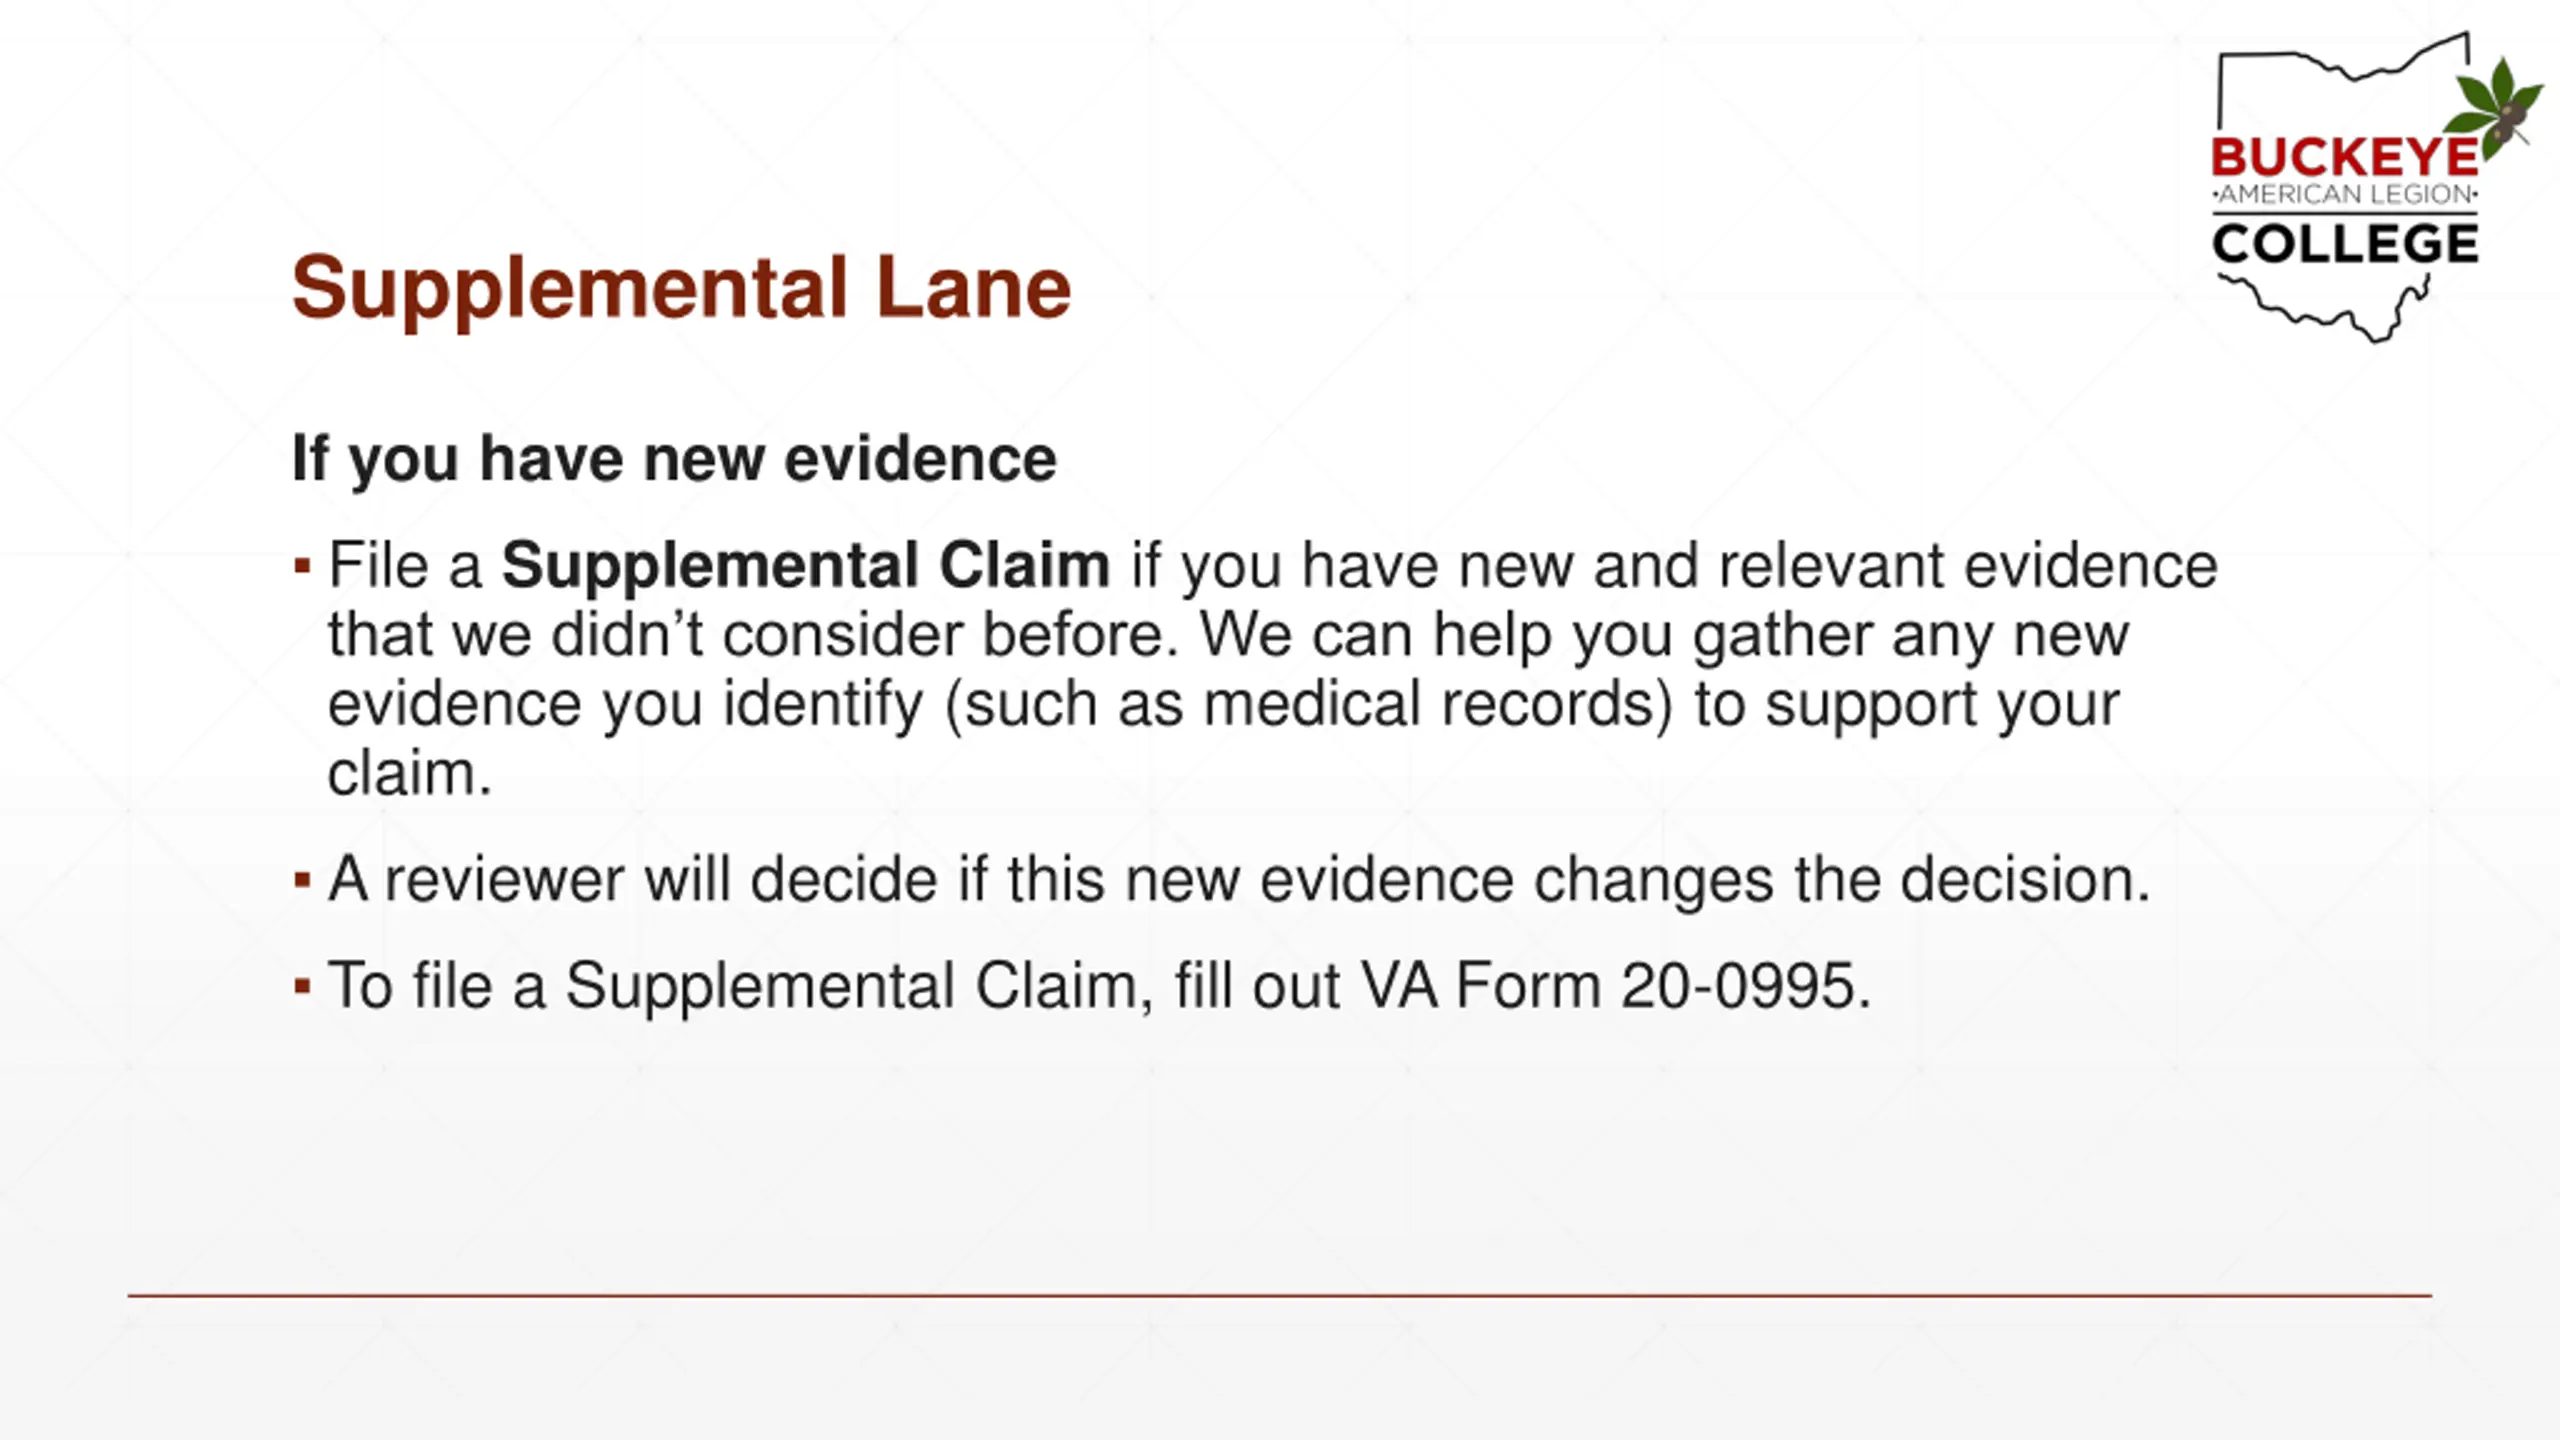2560x1440 pixels.
Task: Click the 'VA Form 20-0995' text
Action: [x=1615, y=986]
